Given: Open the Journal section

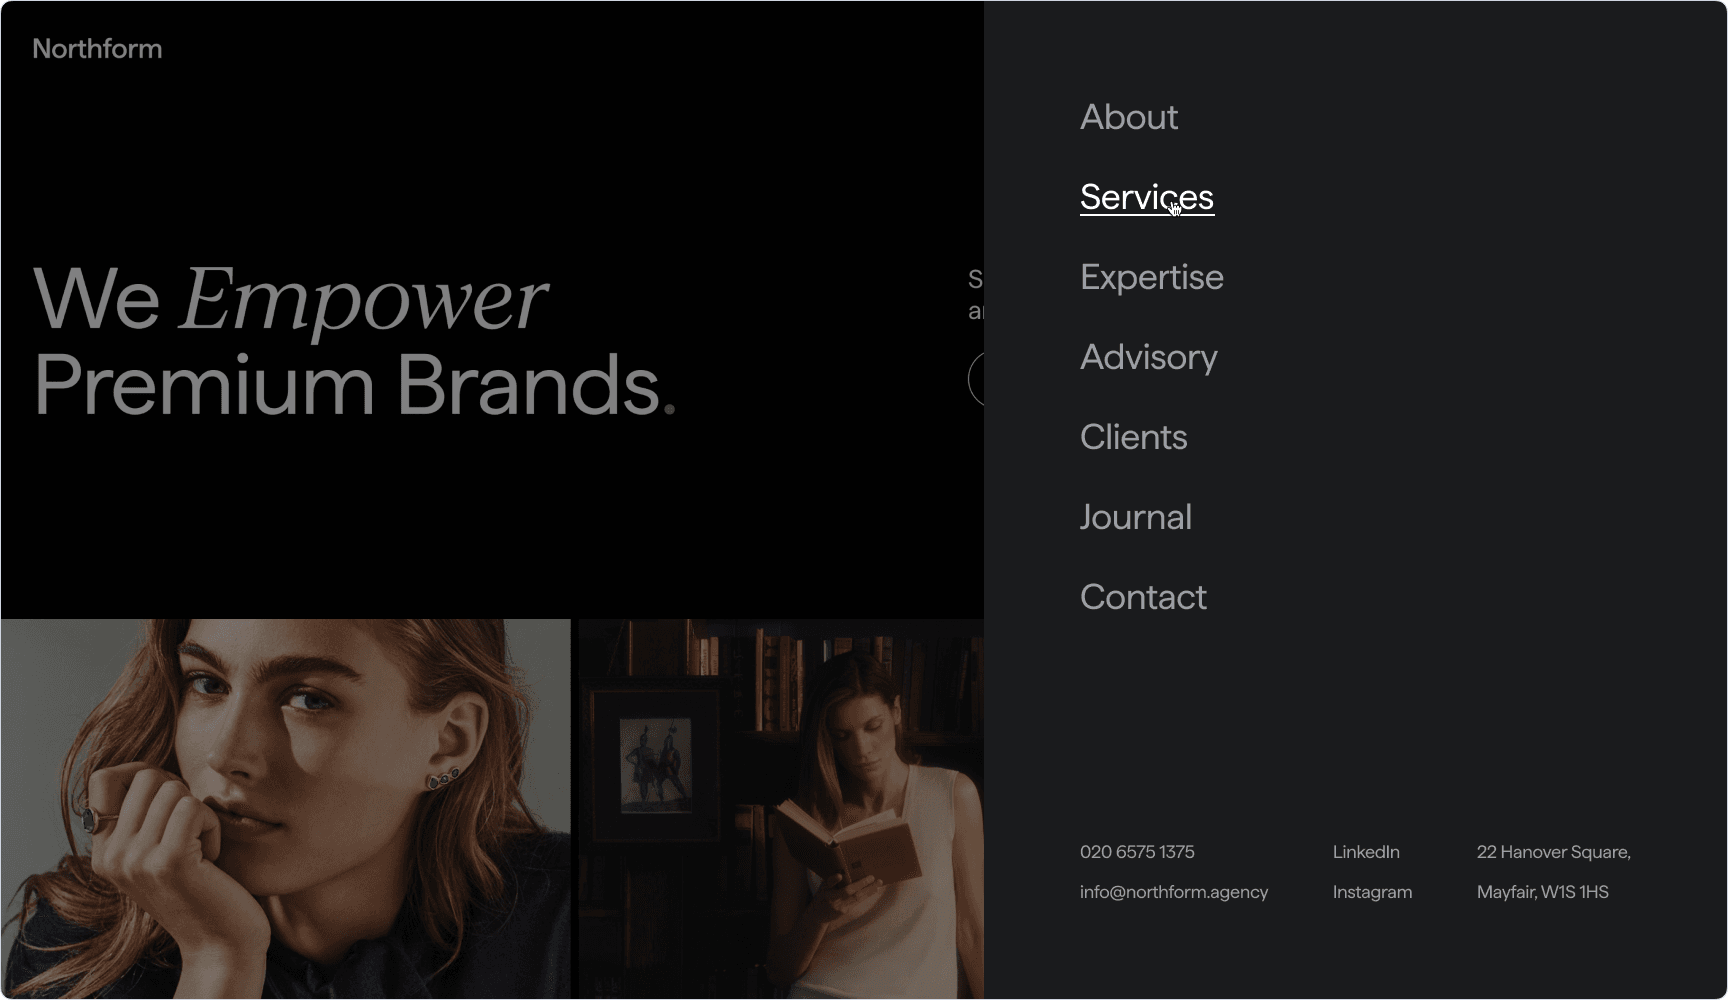Looking at the screenshot, I should 1136,517.
